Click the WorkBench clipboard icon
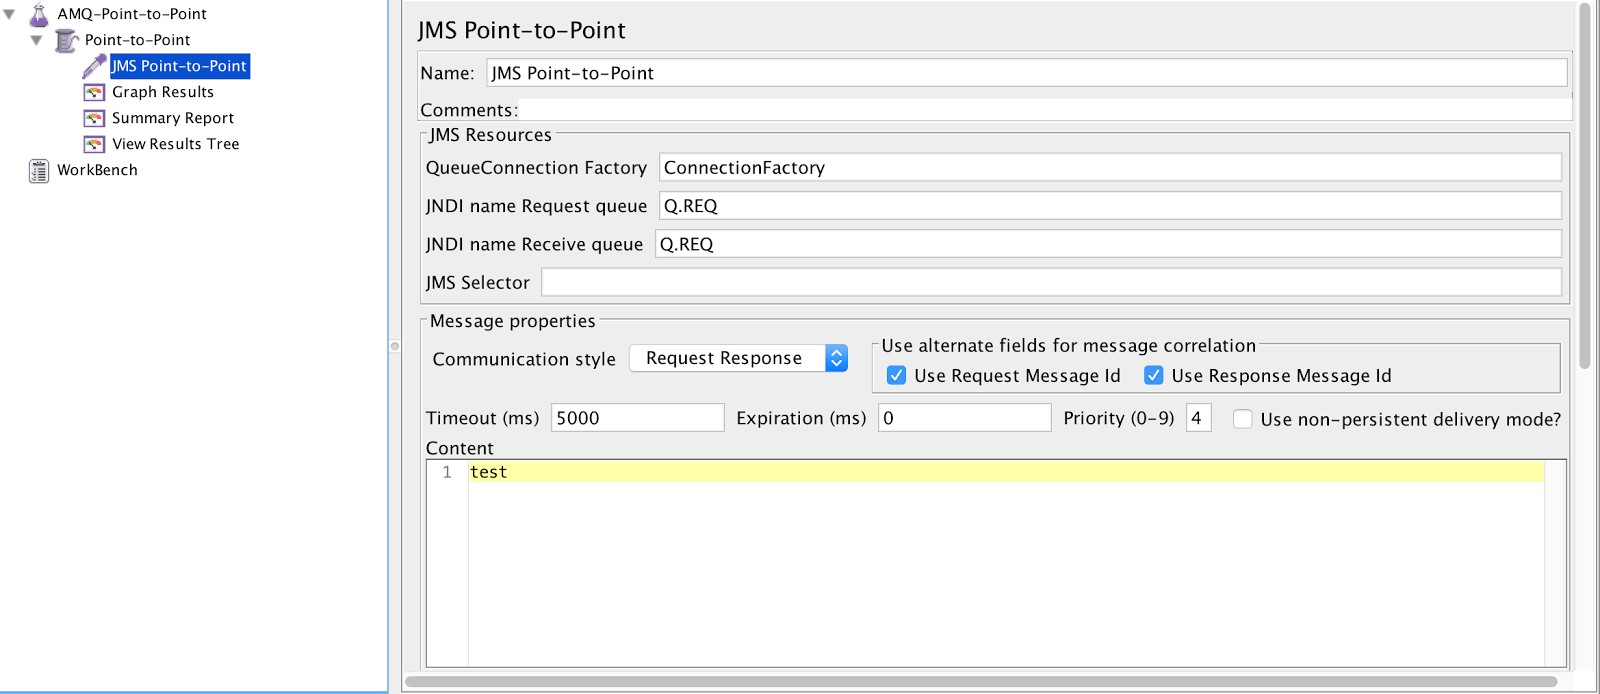Image resolution: width=1600 pixels, height=694 pixels. tap(39, 171)
